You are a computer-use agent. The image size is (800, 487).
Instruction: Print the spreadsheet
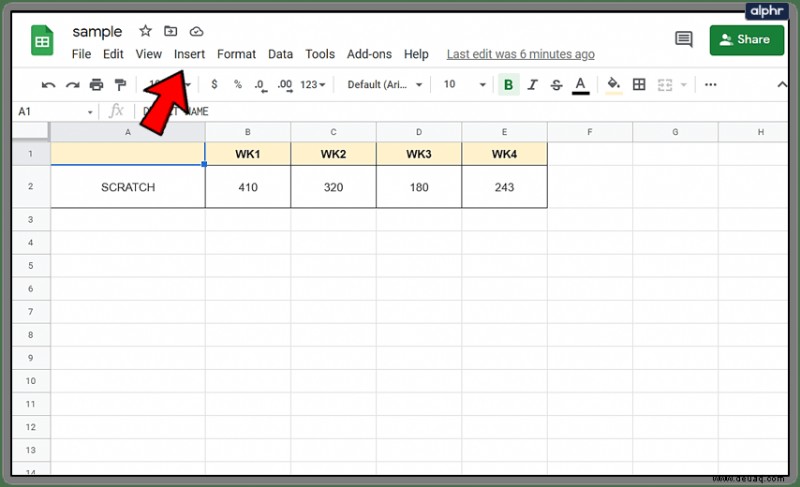pos(96,85)
